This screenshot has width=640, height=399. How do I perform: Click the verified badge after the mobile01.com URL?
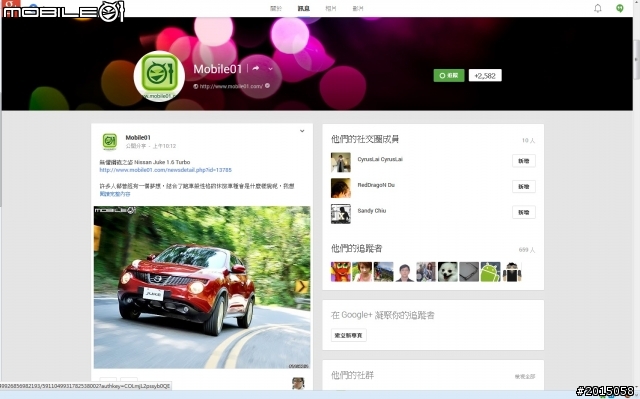click(267, 86)
